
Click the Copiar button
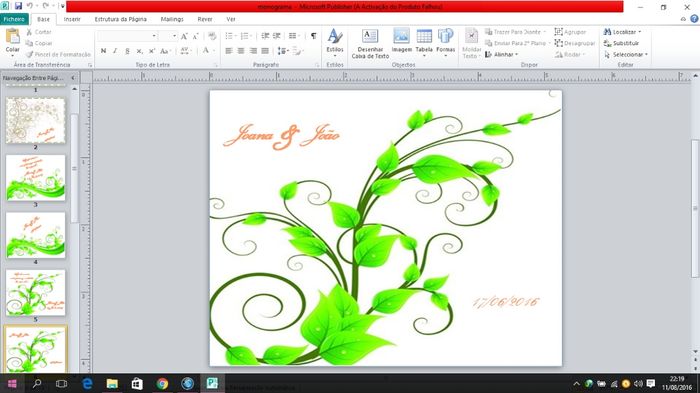click(39, 43)
